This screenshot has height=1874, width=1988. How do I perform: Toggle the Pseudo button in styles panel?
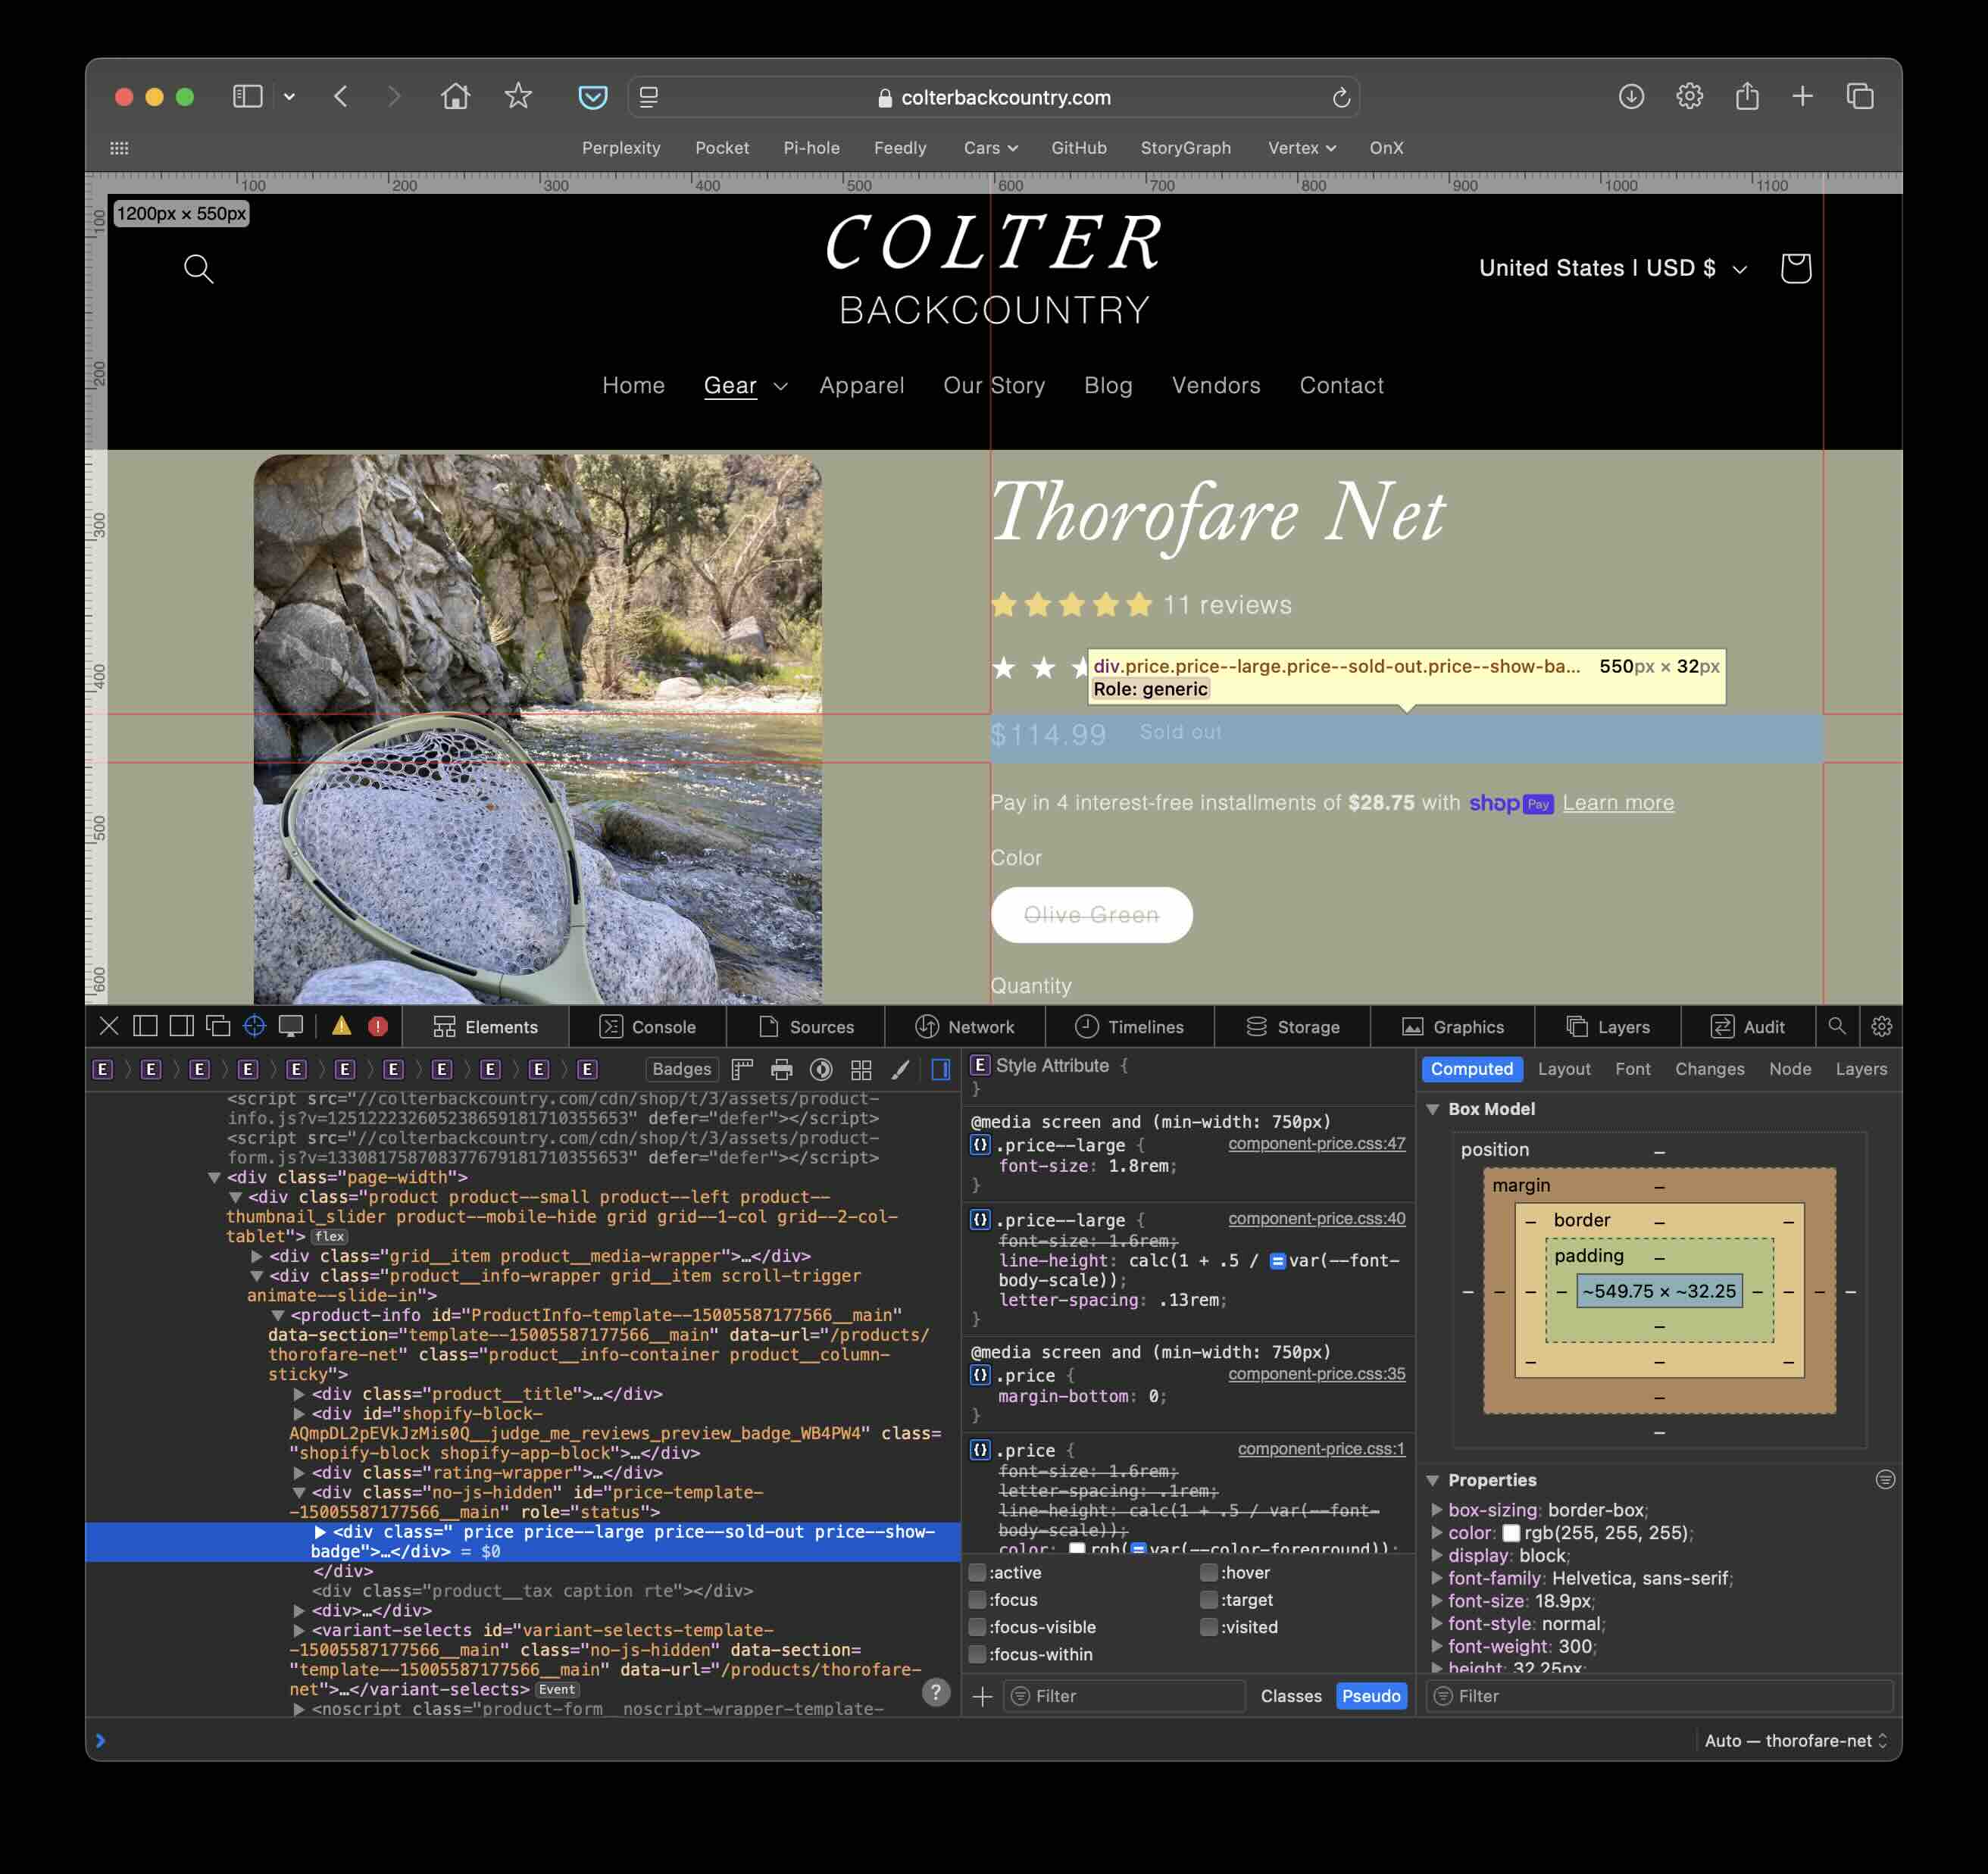click(1371, 1696)
